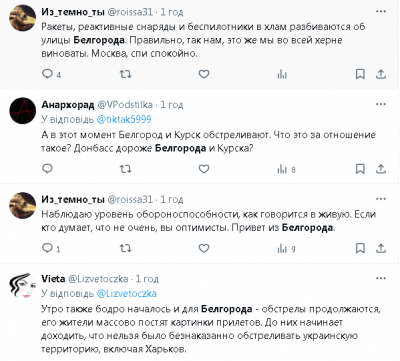Share the third tweet from Из_темно_ты
The height and width of the screenshot is (361, 400).
[381, 248]
